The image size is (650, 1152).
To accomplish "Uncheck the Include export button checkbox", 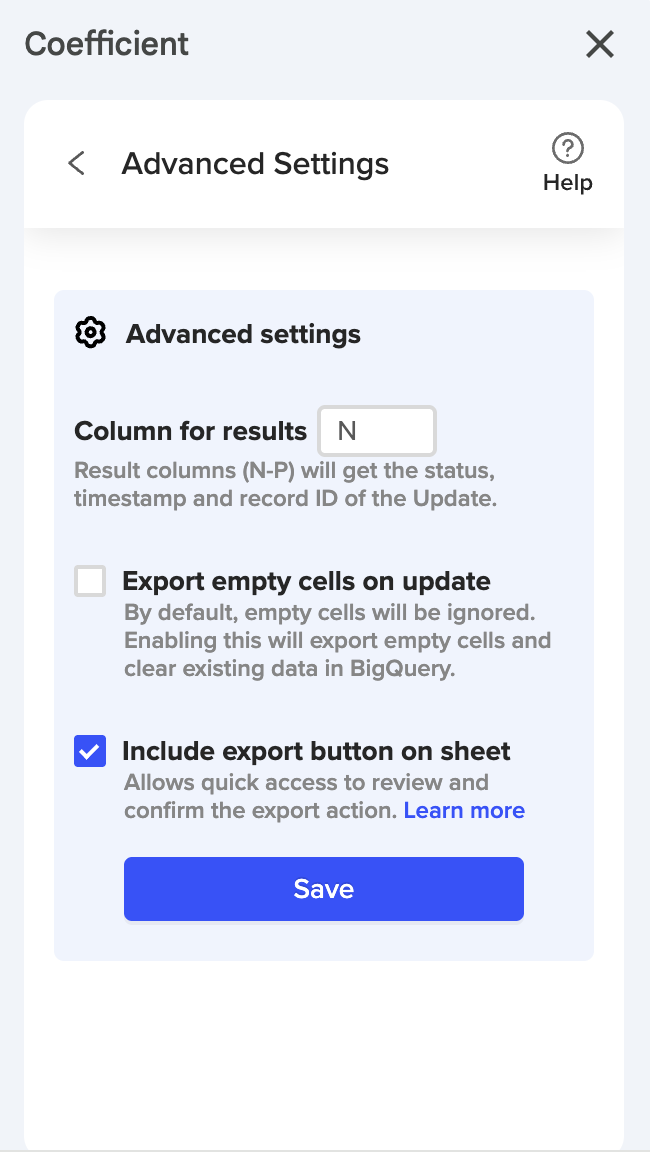I will pyautogui.click(x=90, y=751).
